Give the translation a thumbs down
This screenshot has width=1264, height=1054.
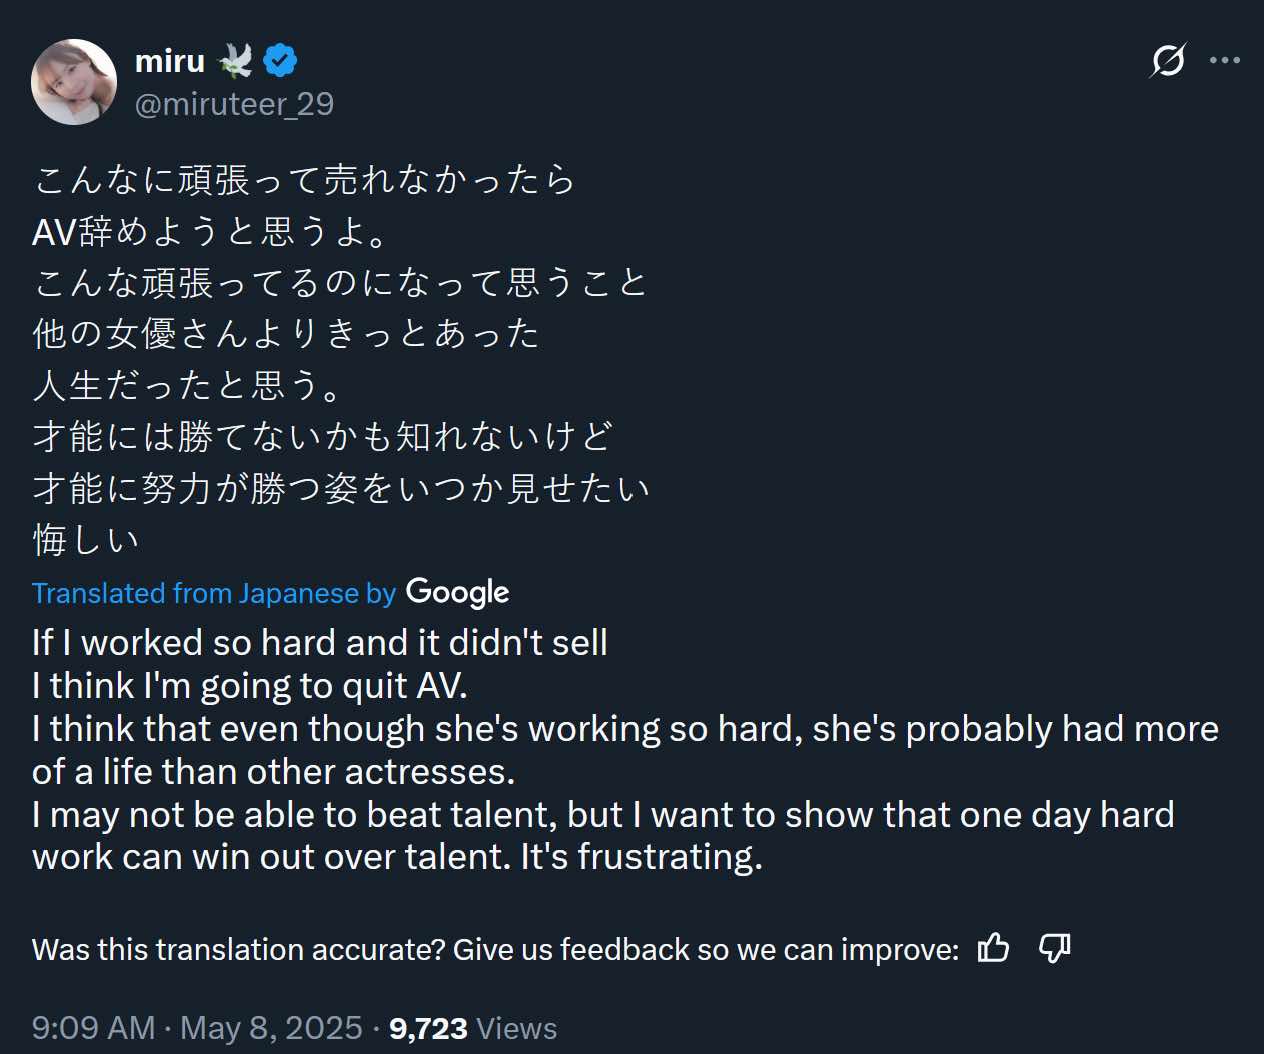click(x=1054, y=947)
